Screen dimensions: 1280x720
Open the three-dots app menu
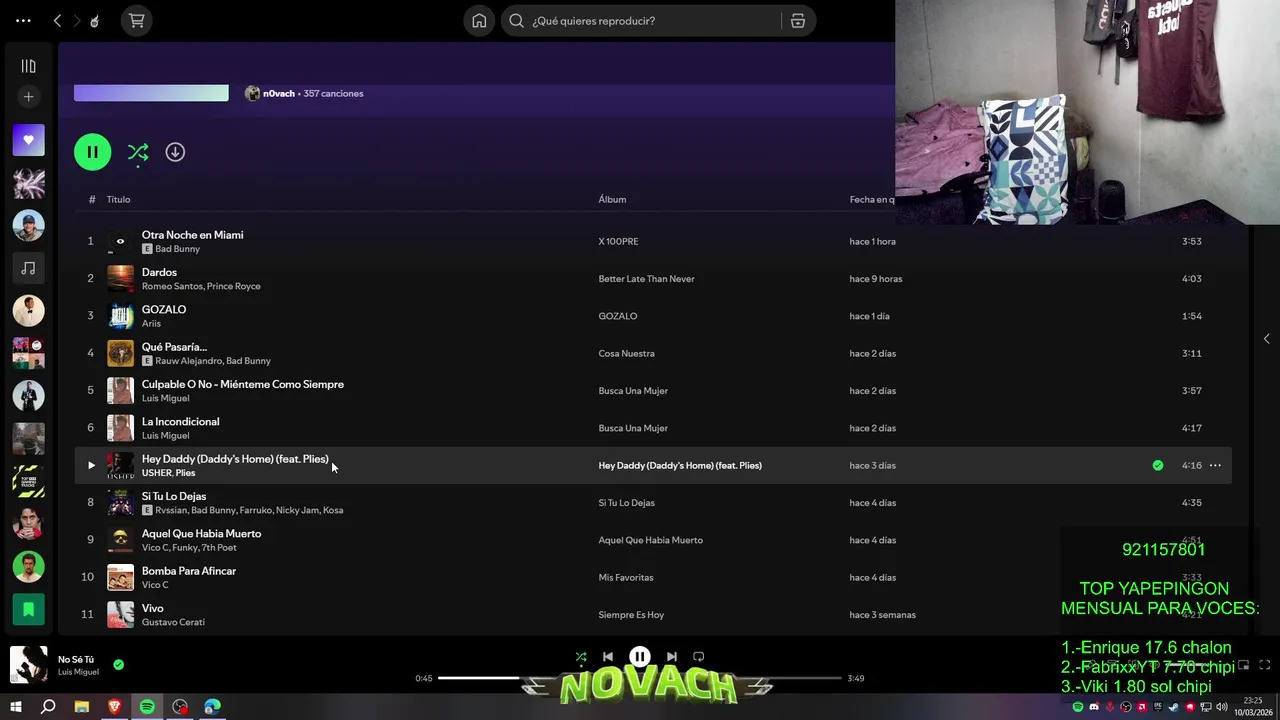23,21
